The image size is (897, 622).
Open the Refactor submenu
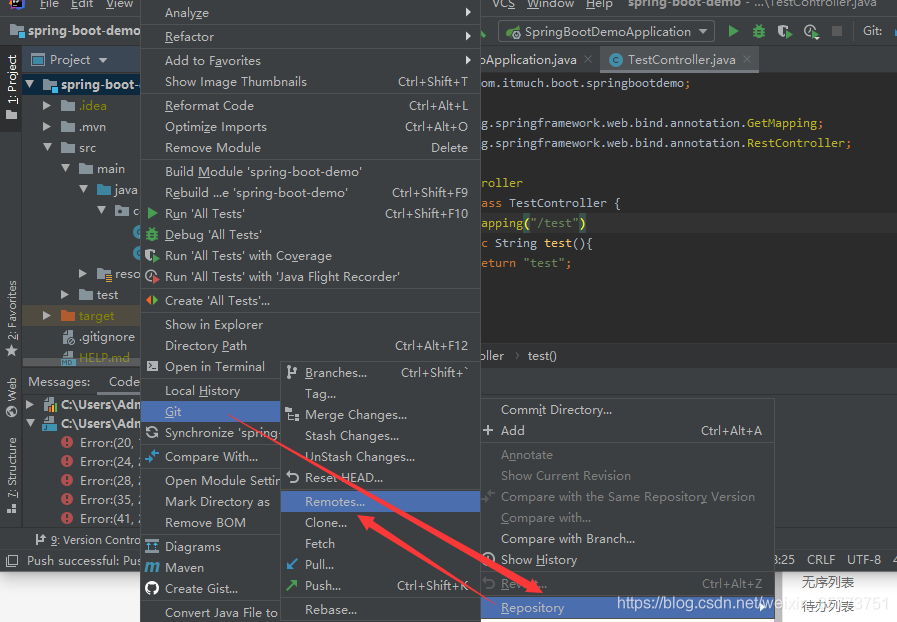coord(311,37)
